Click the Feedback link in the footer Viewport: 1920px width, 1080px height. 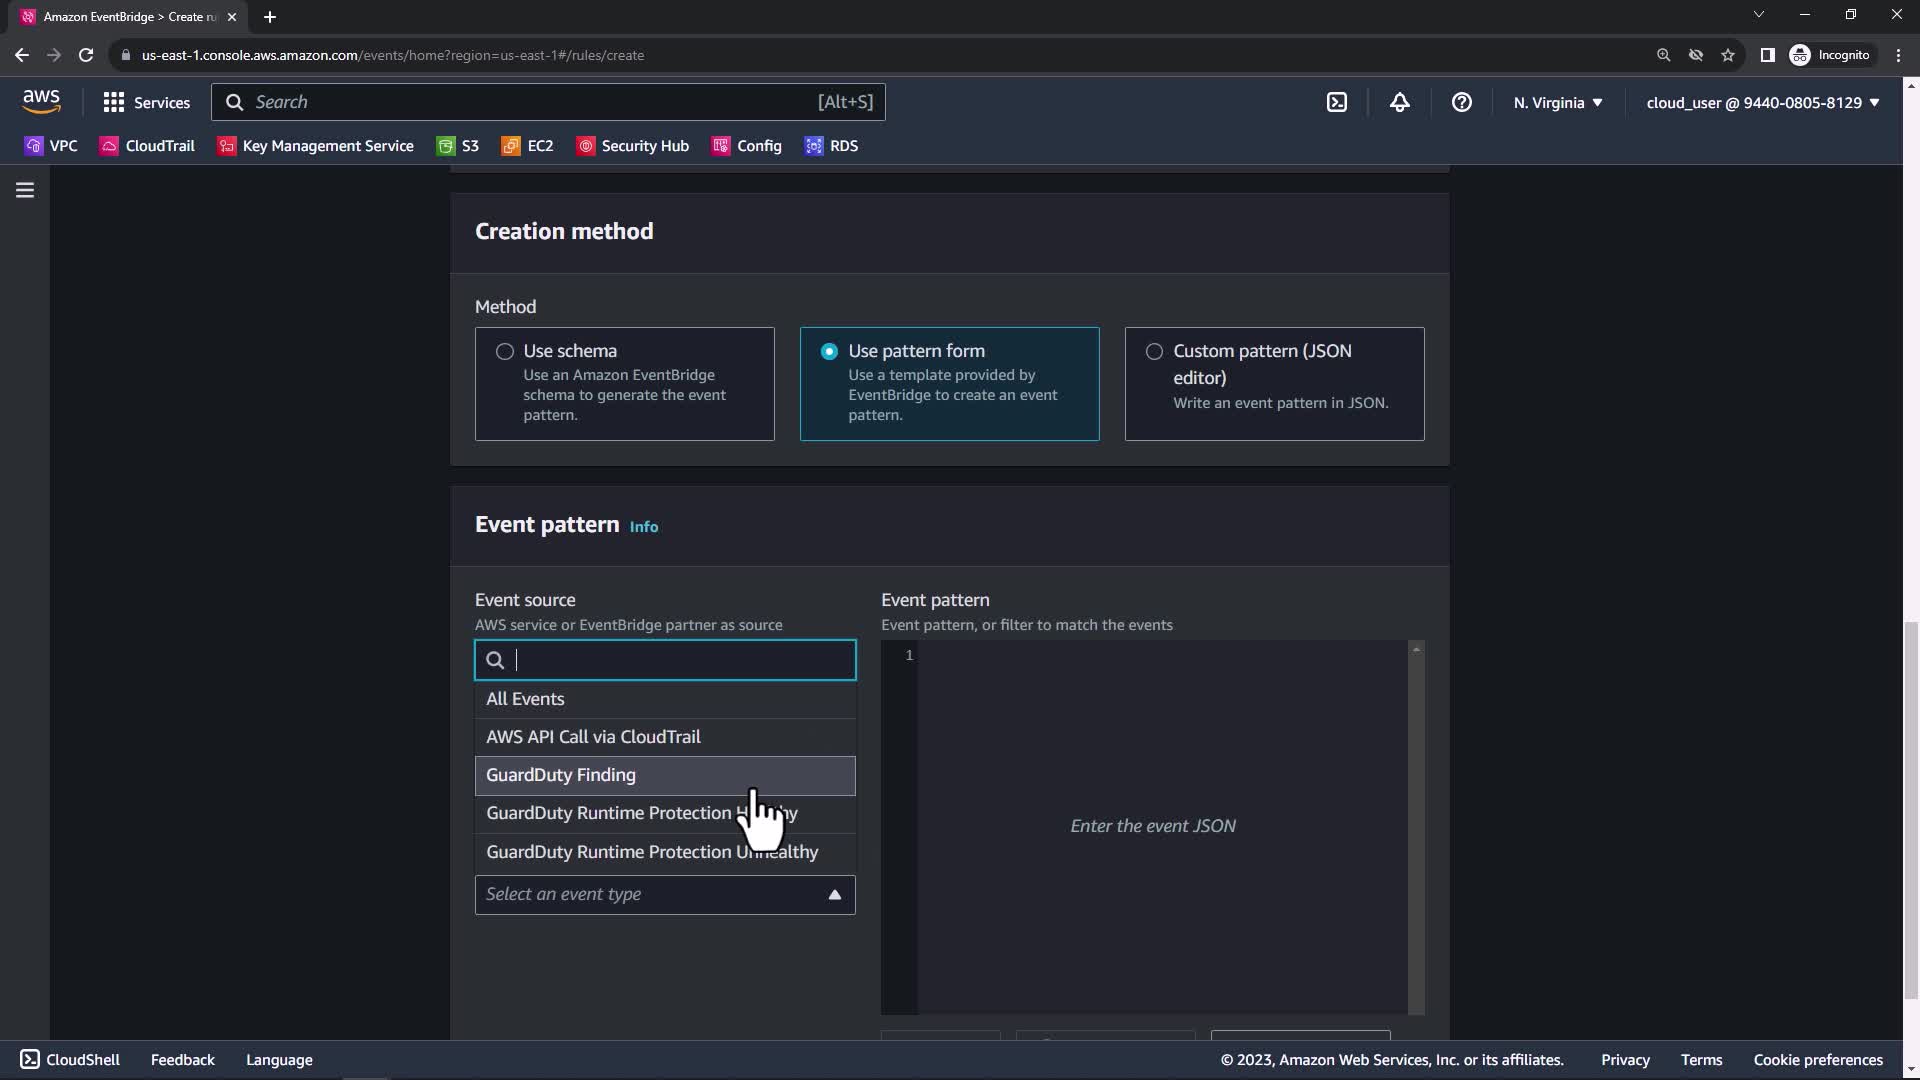click(182, 1059)
